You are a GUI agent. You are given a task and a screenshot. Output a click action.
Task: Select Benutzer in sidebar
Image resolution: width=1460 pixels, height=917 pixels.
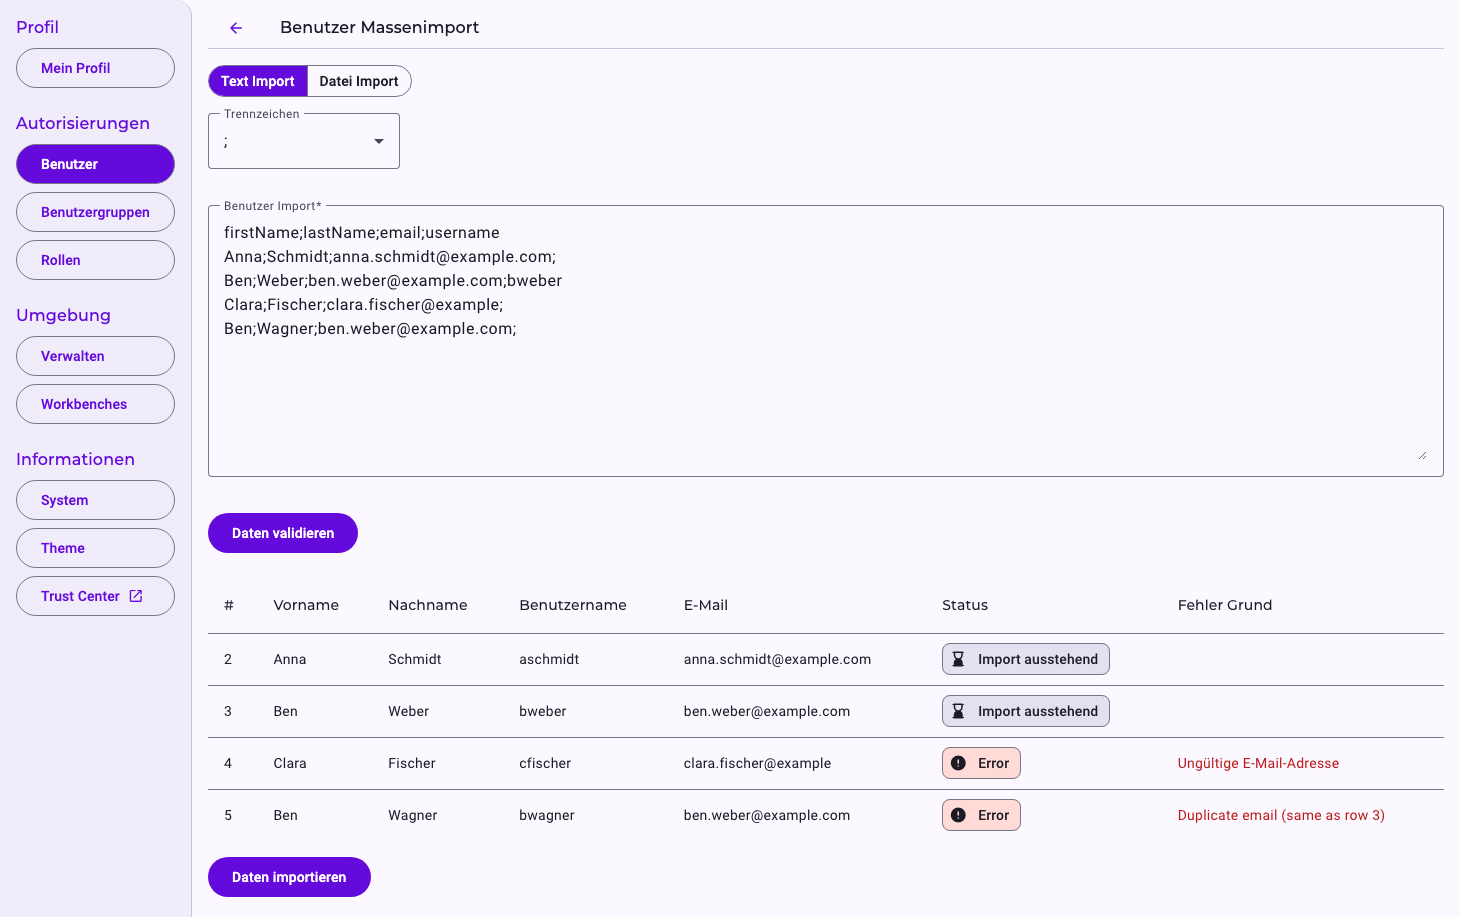click(95, 164)
